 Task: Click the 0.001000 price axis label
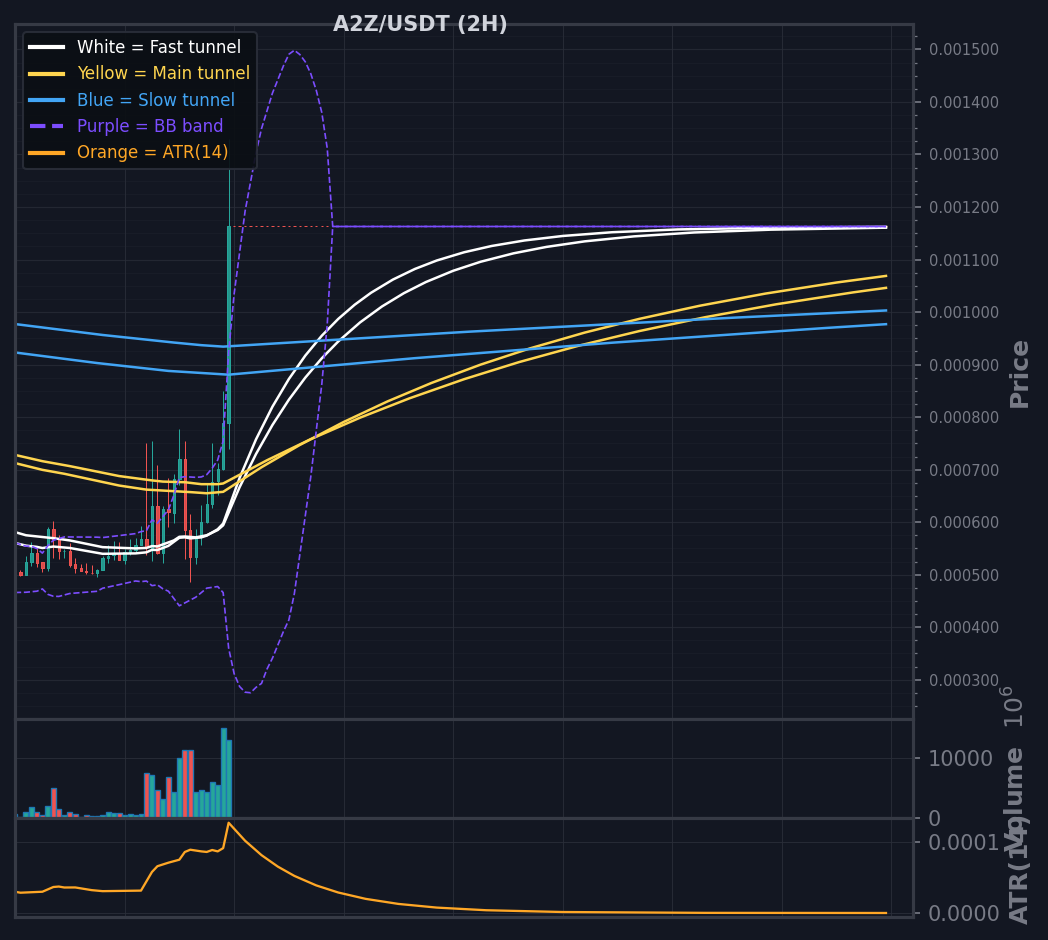(x=964, y=312)
